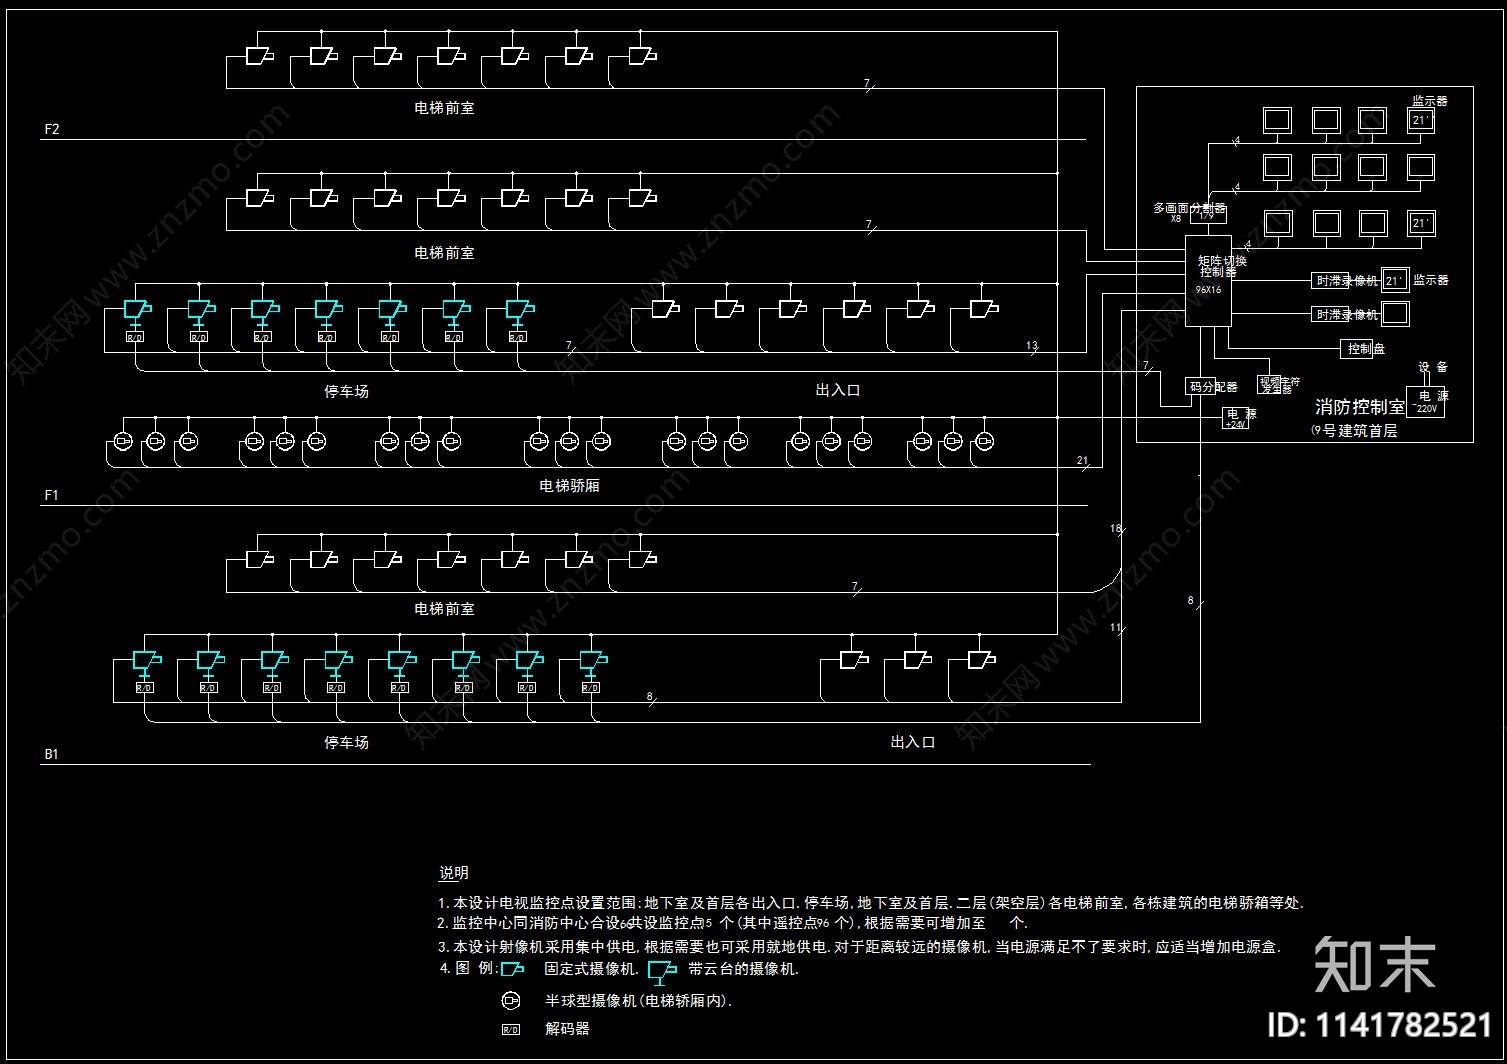Screen dimensions: 1507x1064
Task: Select the cable count label 13
Action: click(x=1032, y=345)
